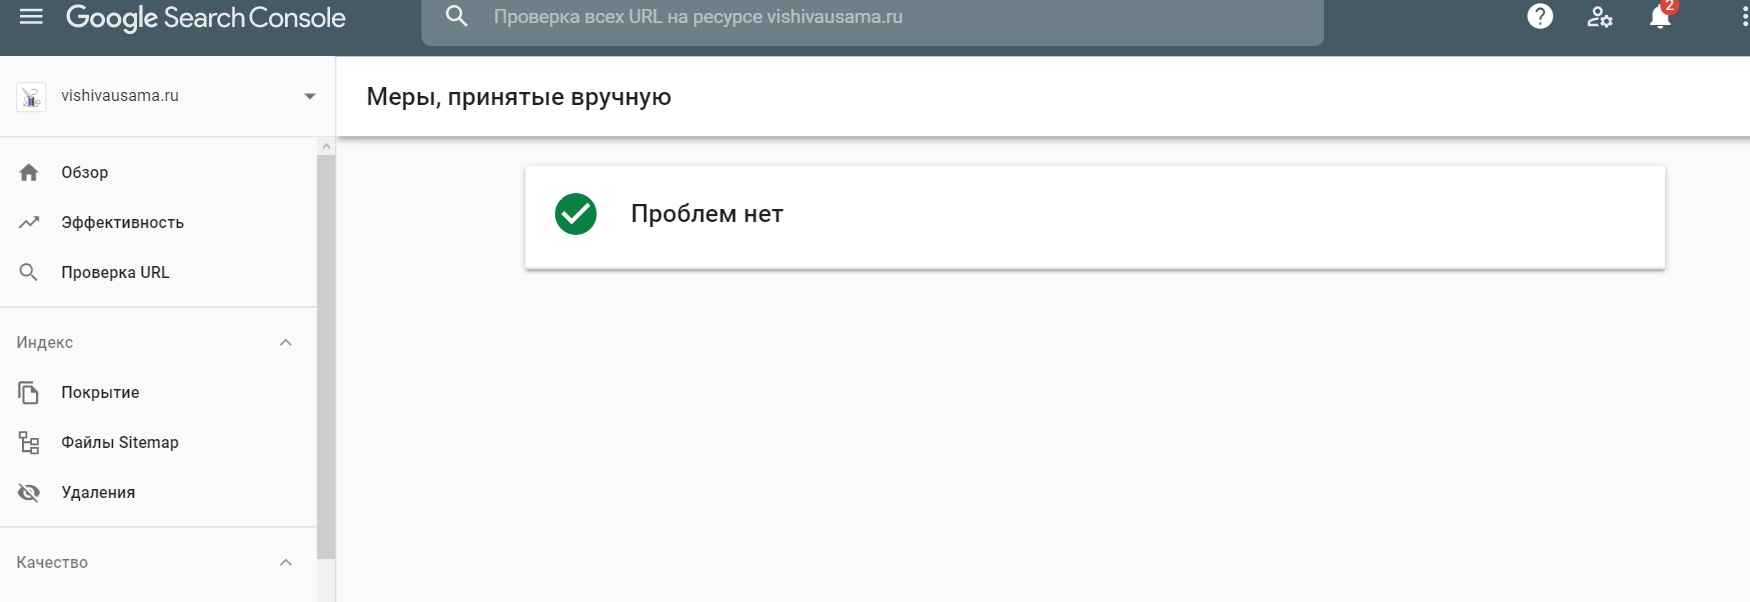
Task: Open the notifications bell
Action: (1660, 17)
